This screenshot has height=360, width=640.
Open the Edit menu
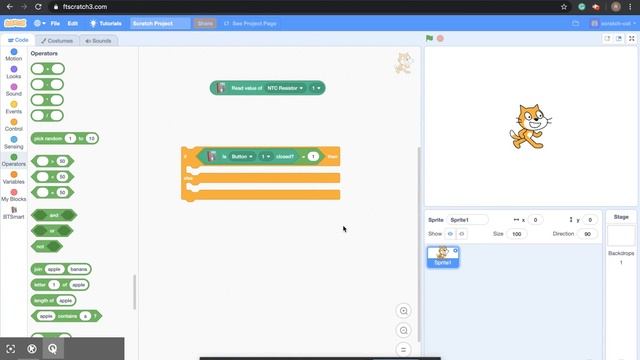[73, 24]
